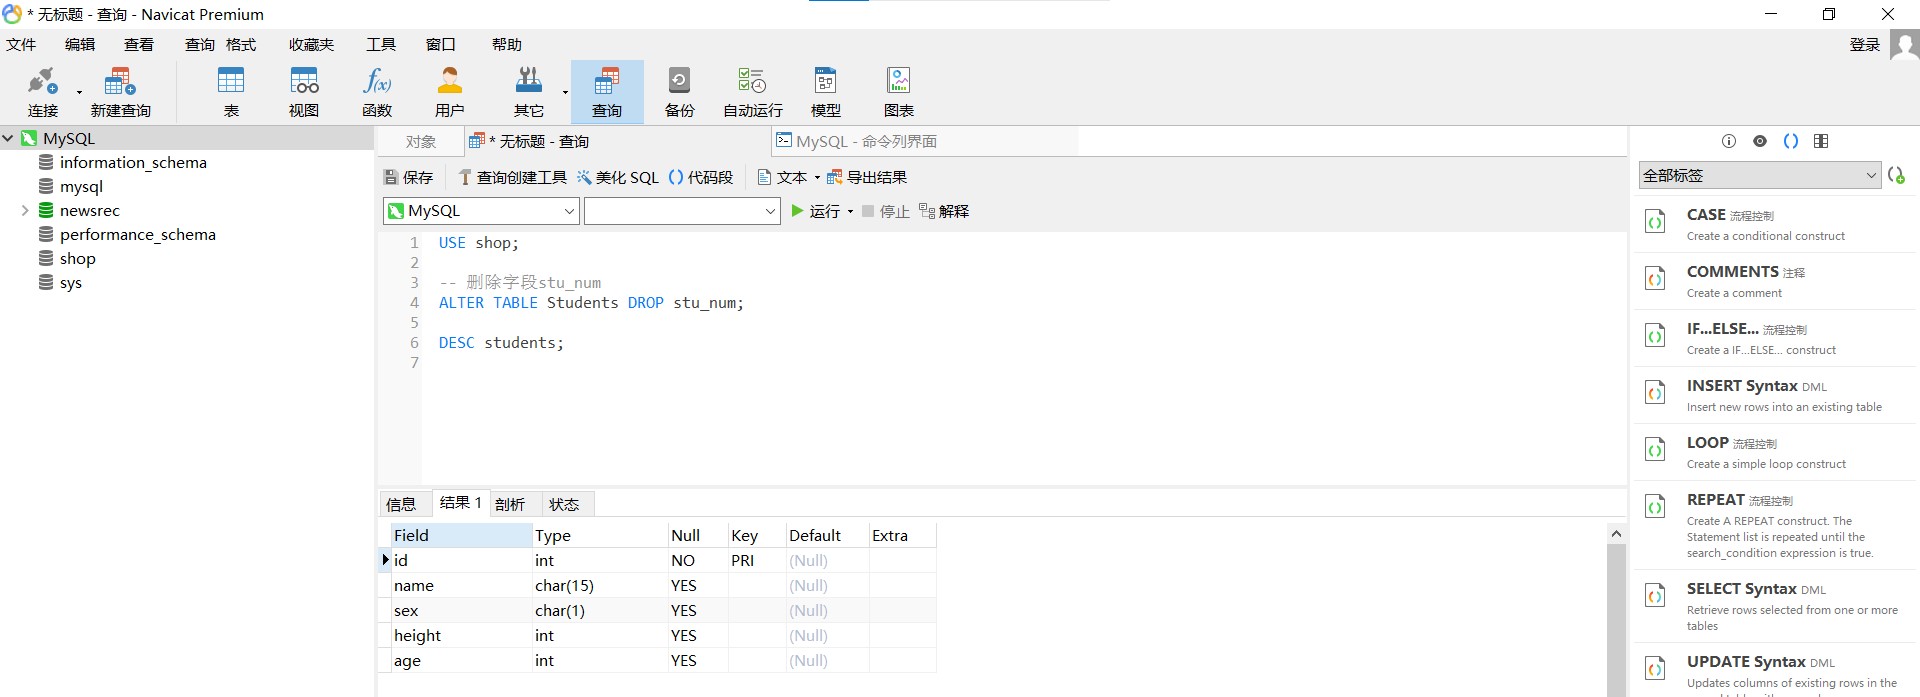Open the 连接 dropdown arrow
This screenshot has height=697, width=1920.
point(79,93)
